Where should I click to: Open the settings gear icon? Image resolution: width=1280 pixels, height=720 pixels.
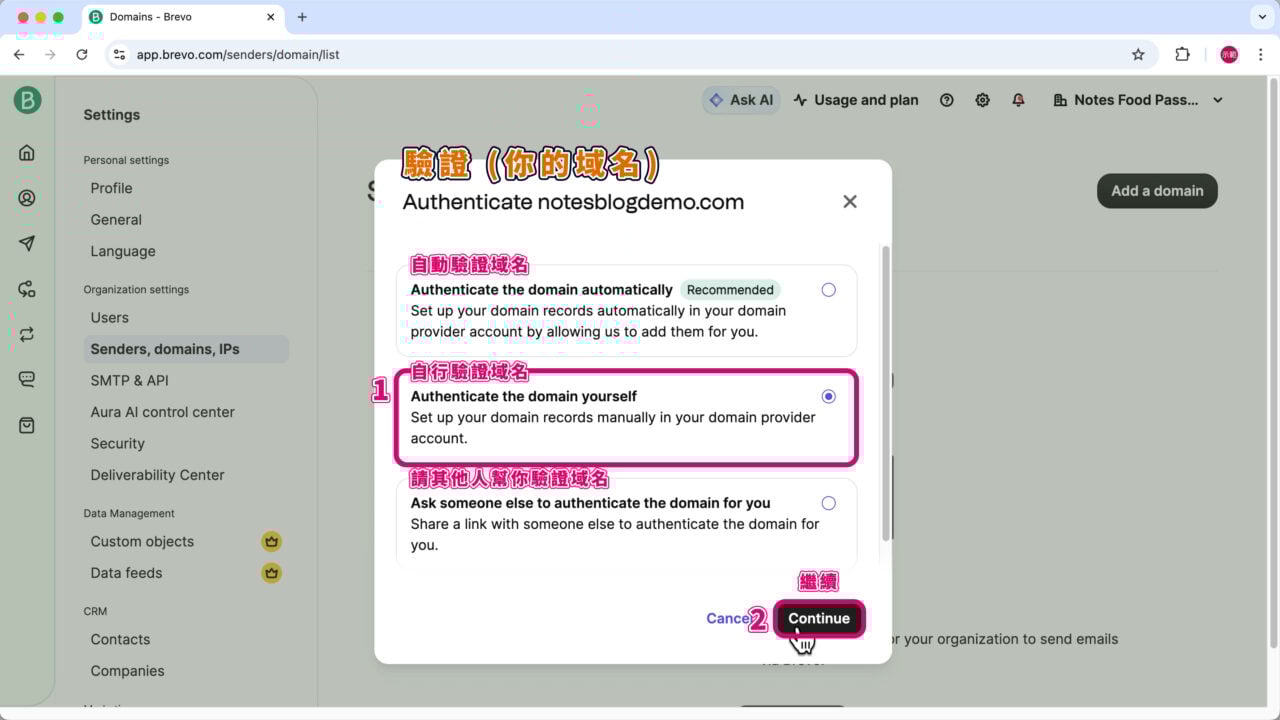(982, 100)
